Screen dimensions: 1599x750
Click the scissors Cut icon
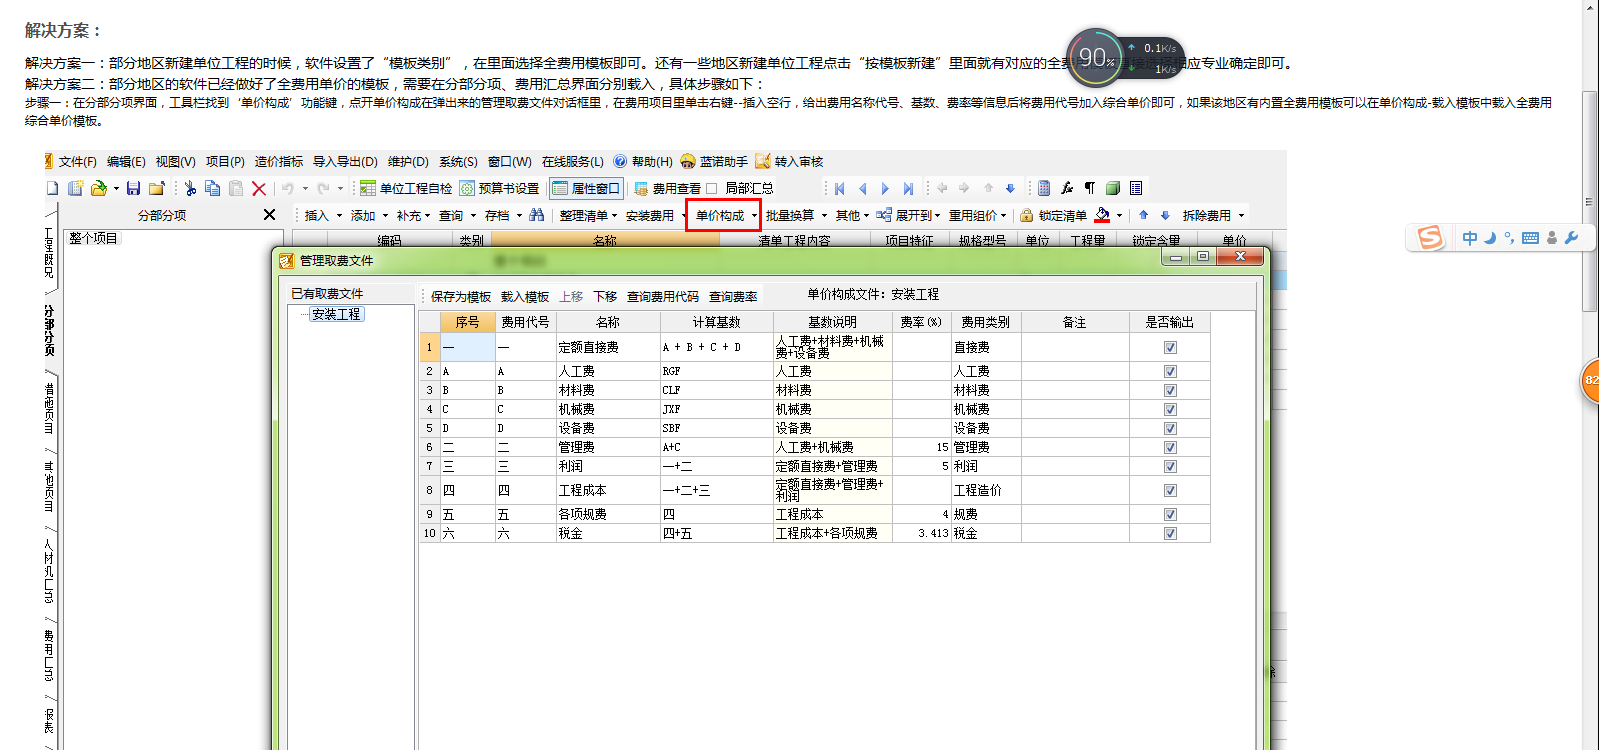190,188
